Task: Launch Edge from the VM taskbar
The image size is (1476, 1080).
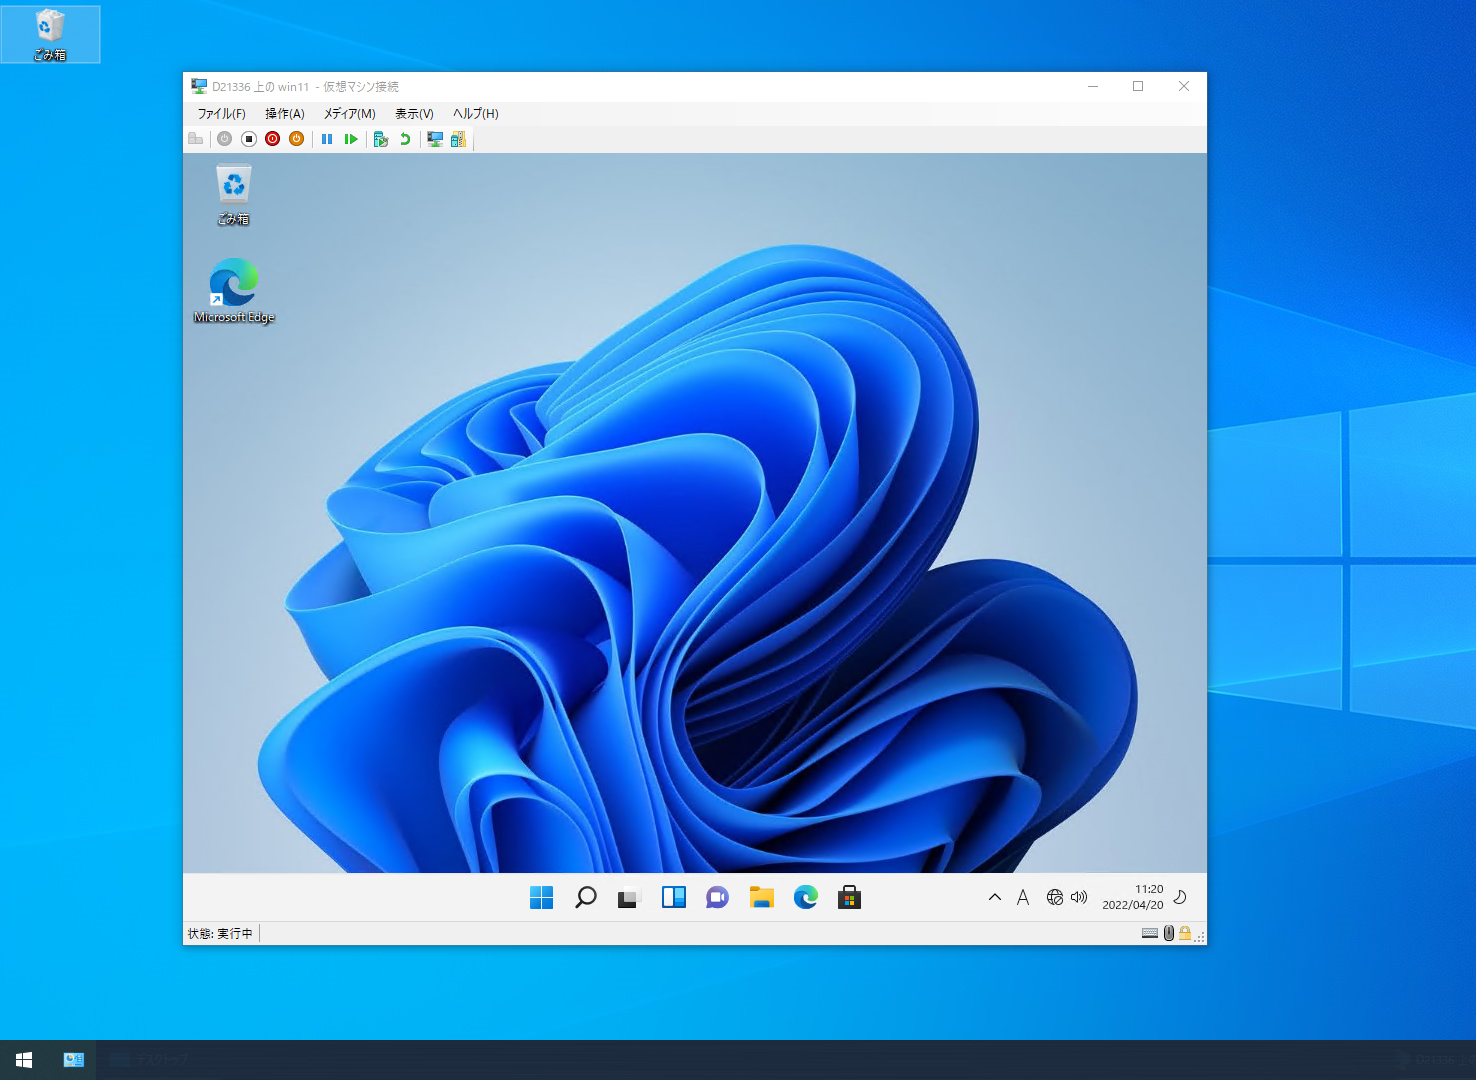Action: click(x=806, y=898)
